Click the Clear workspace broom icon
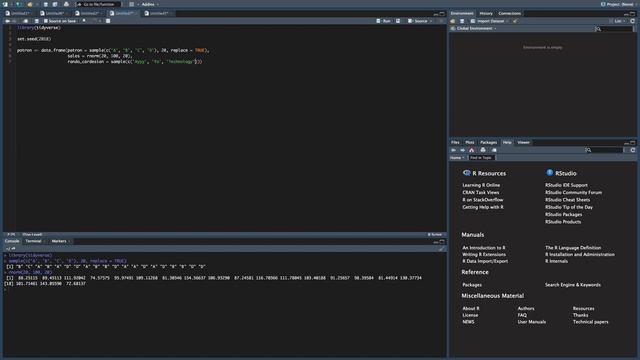 515,21
